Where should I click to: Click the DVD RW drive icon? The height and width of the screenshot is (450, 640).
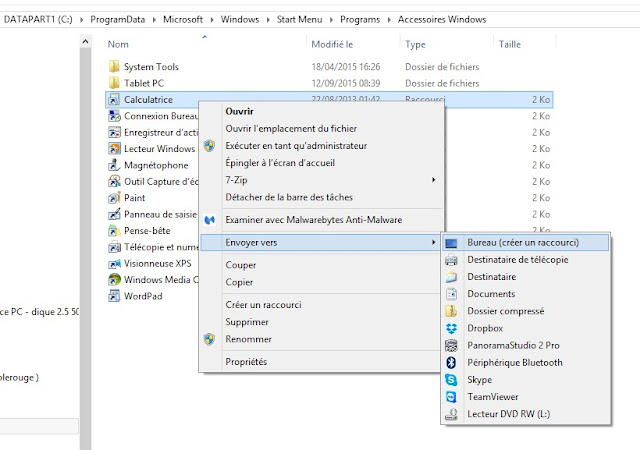pos(451,414)
